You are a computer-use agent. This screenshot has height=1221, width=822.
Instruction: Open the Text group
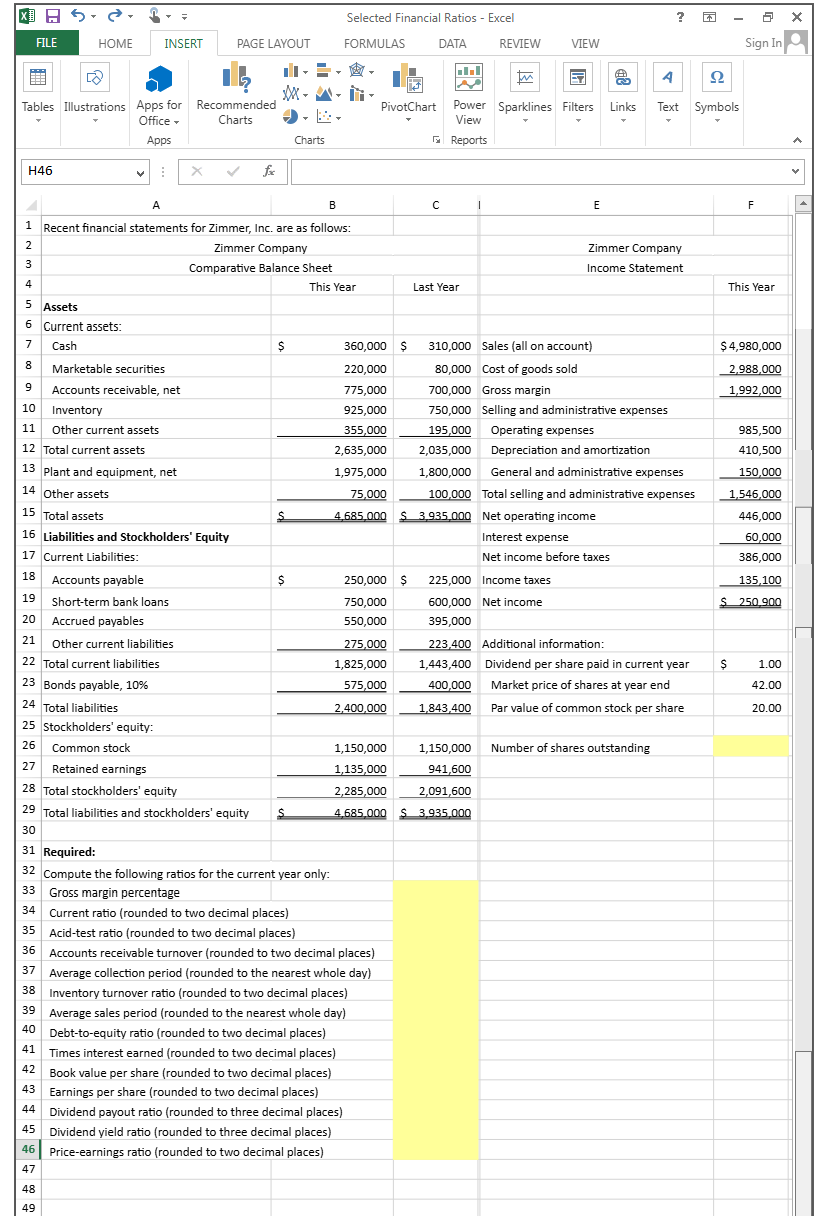(668, 96)
